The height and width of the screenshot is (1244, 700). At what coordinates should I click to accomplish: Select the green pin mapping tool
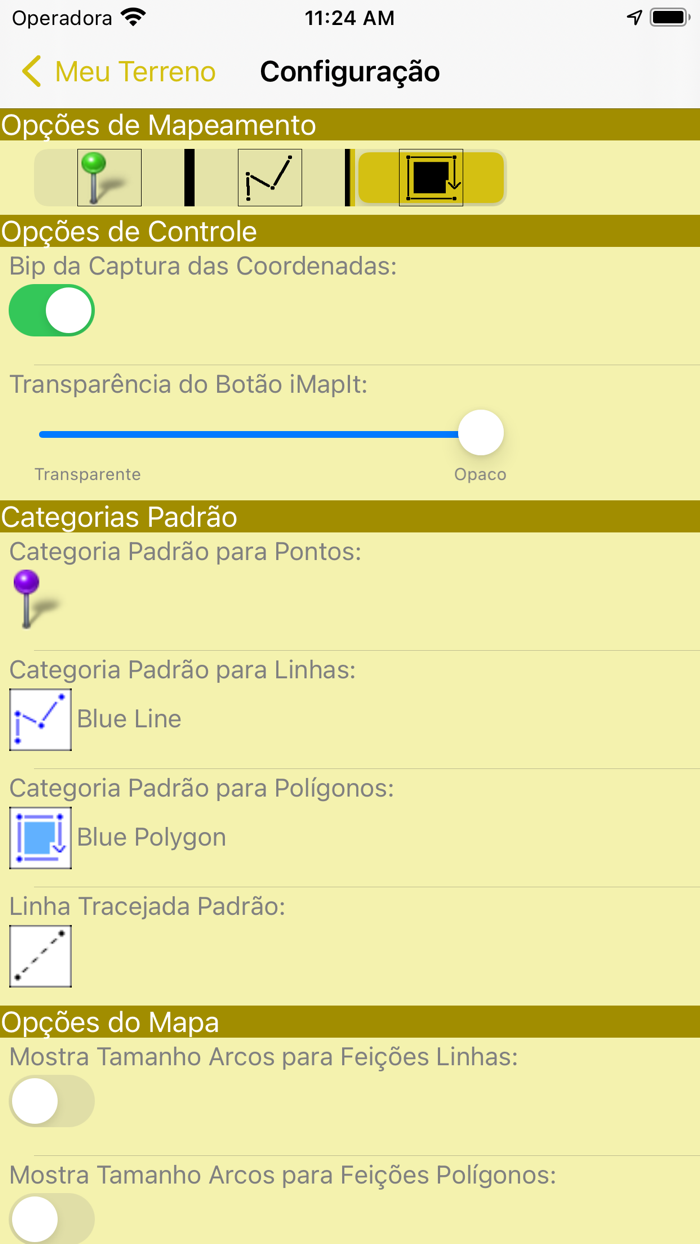[108, 176]
